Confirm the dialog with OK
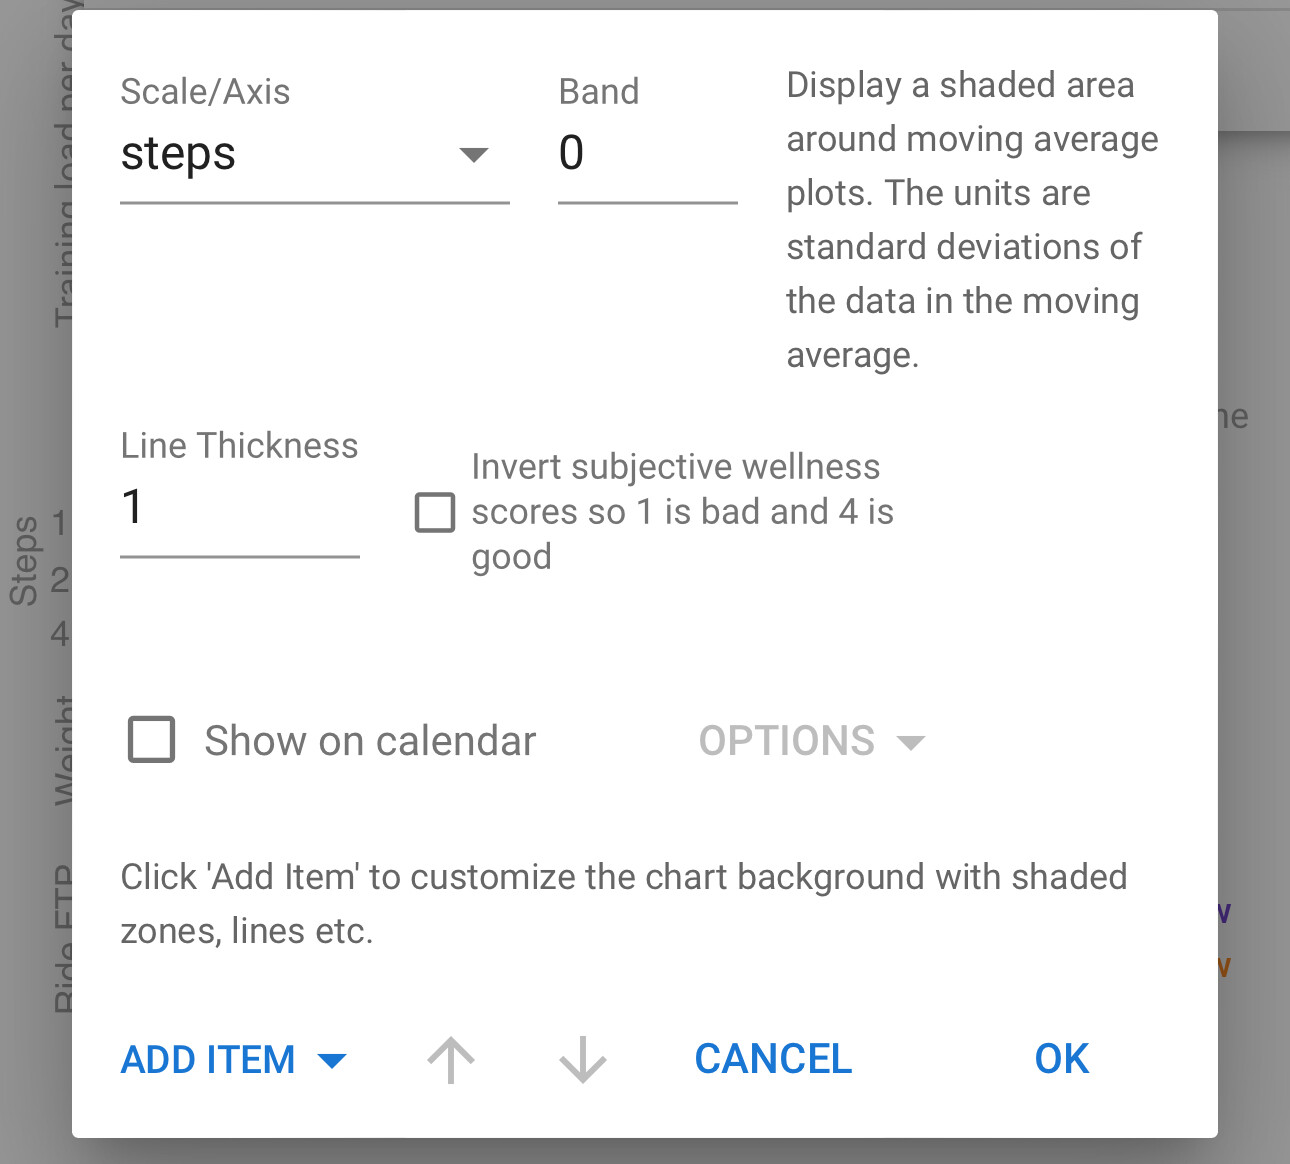This screenshot has height=1164, width=1290. pos(1062,1059)
